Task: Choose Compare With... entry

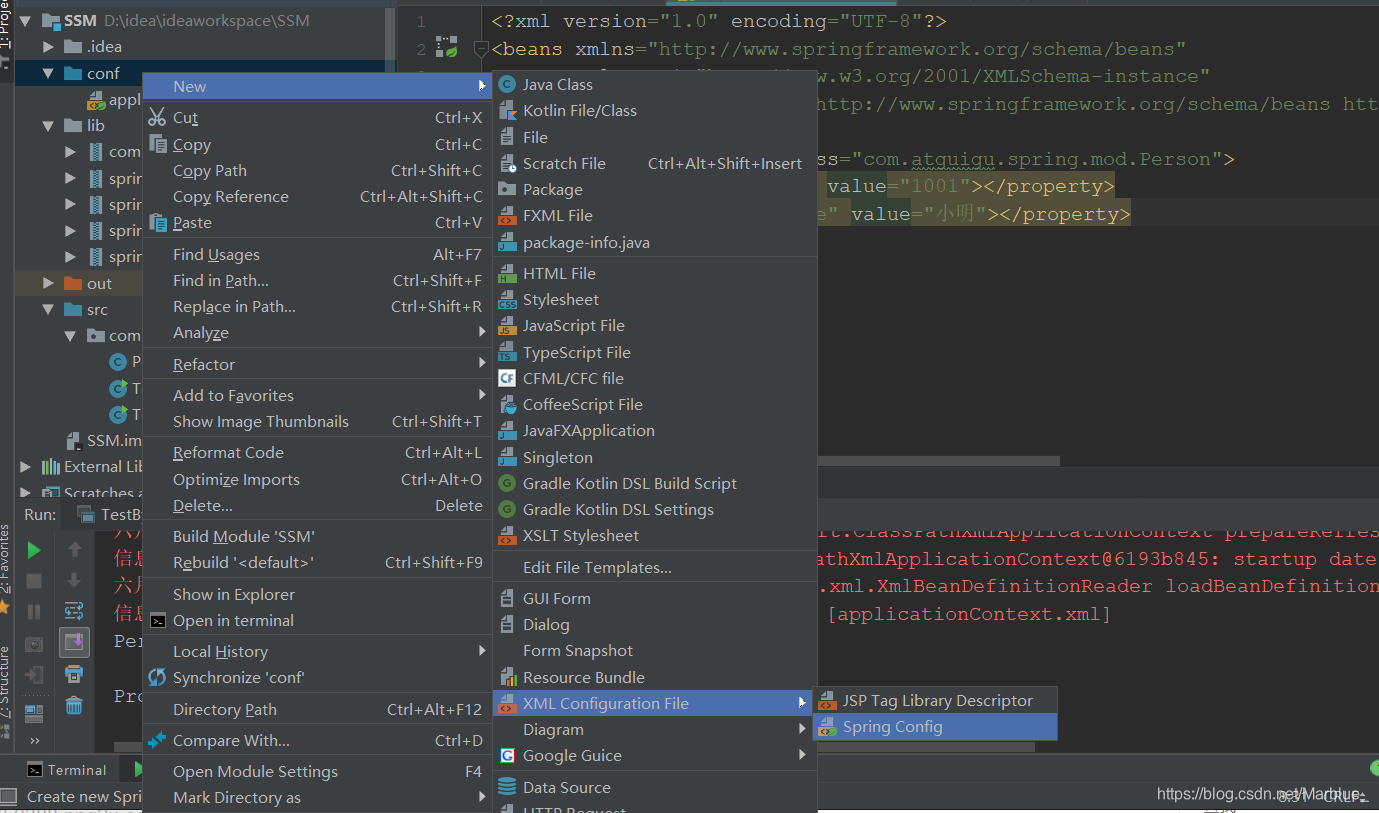Action: (318, 740)
